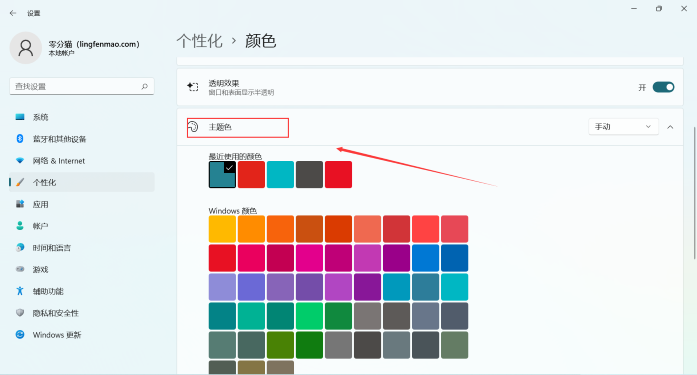Viewport: 697px width, 375px height.
Task: Click the search magnifier icon
Action: point(144,86)
